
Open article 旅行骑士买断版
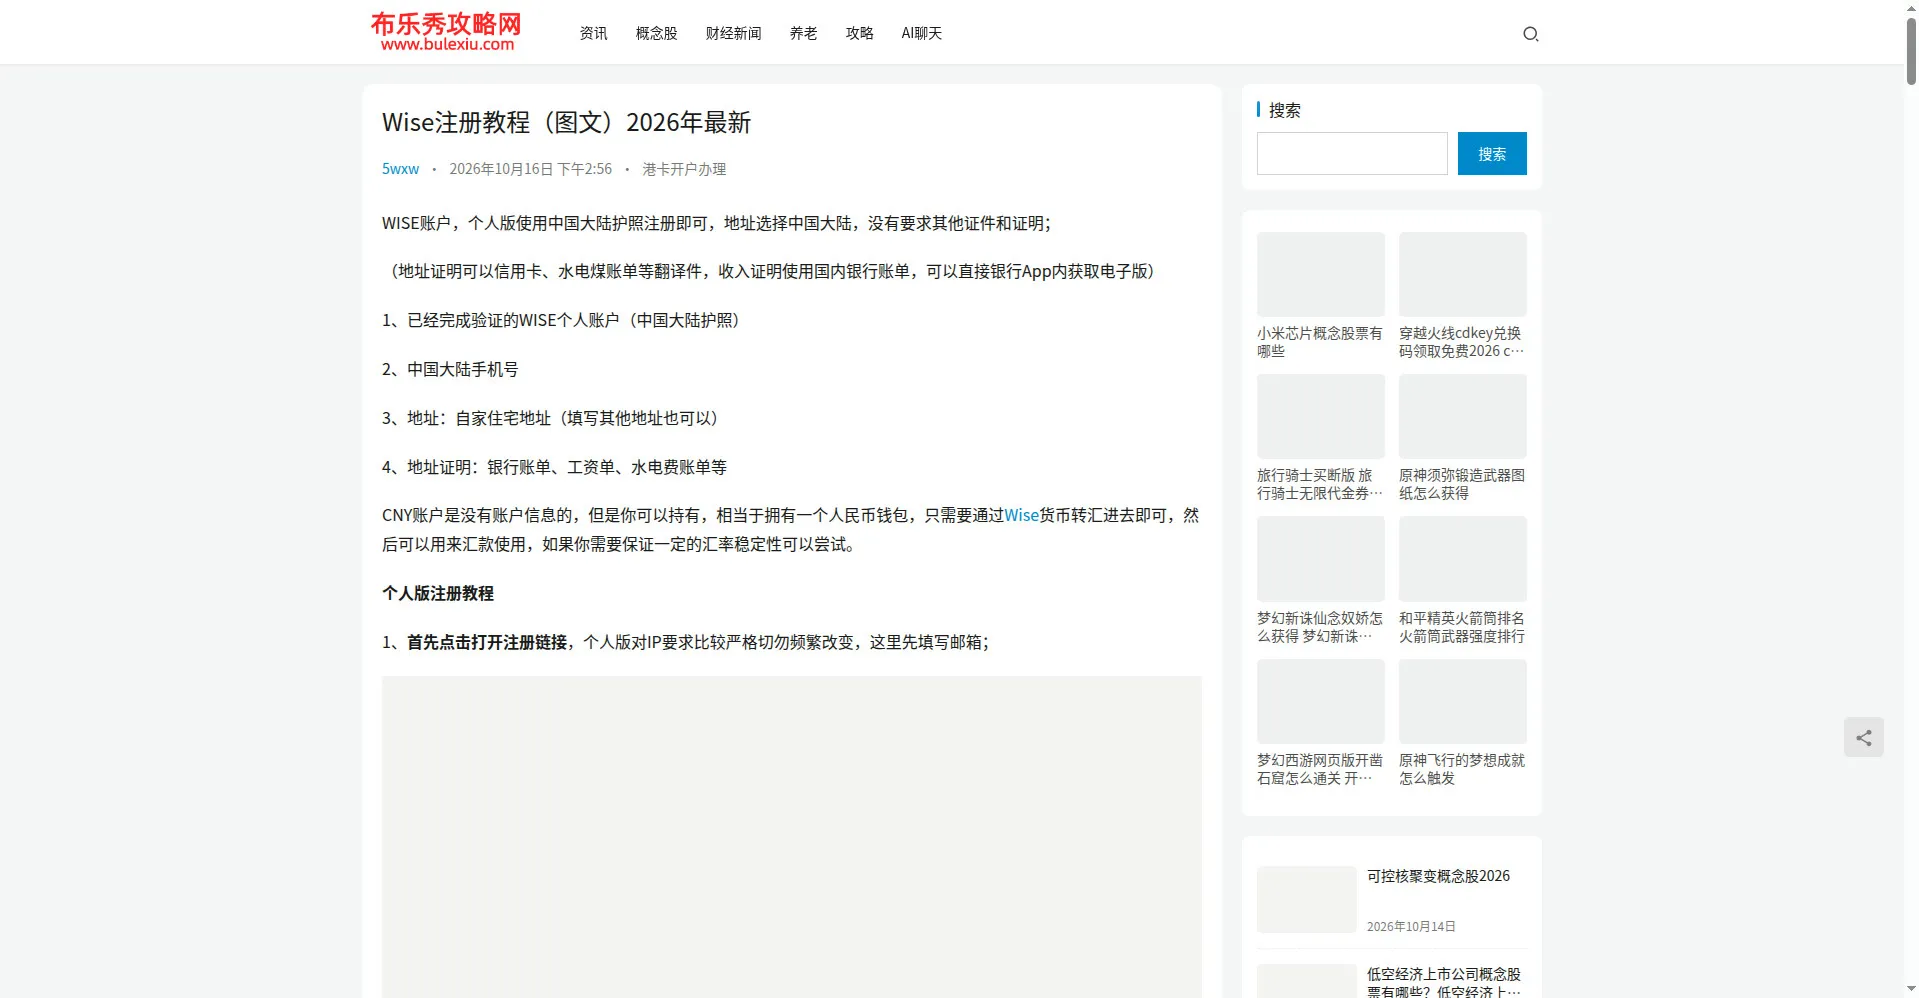coord(1319,484)
